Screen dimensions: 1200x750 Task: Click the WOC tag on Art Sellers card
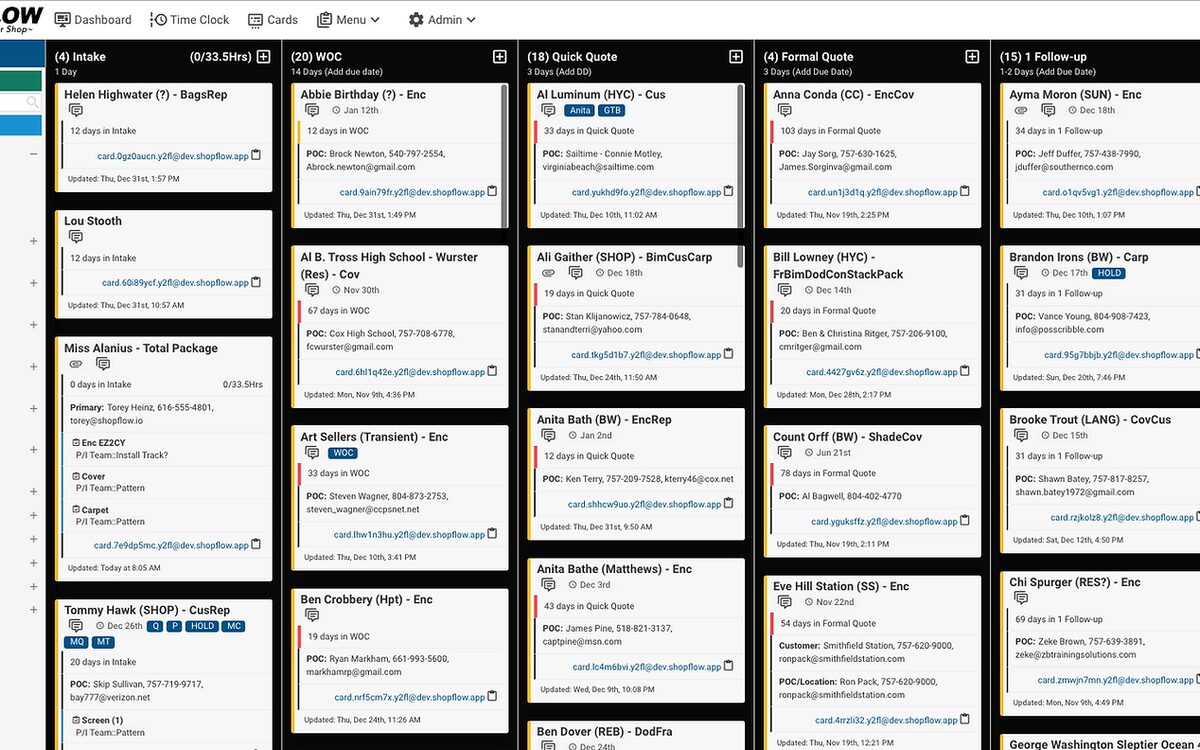point(343,453)
